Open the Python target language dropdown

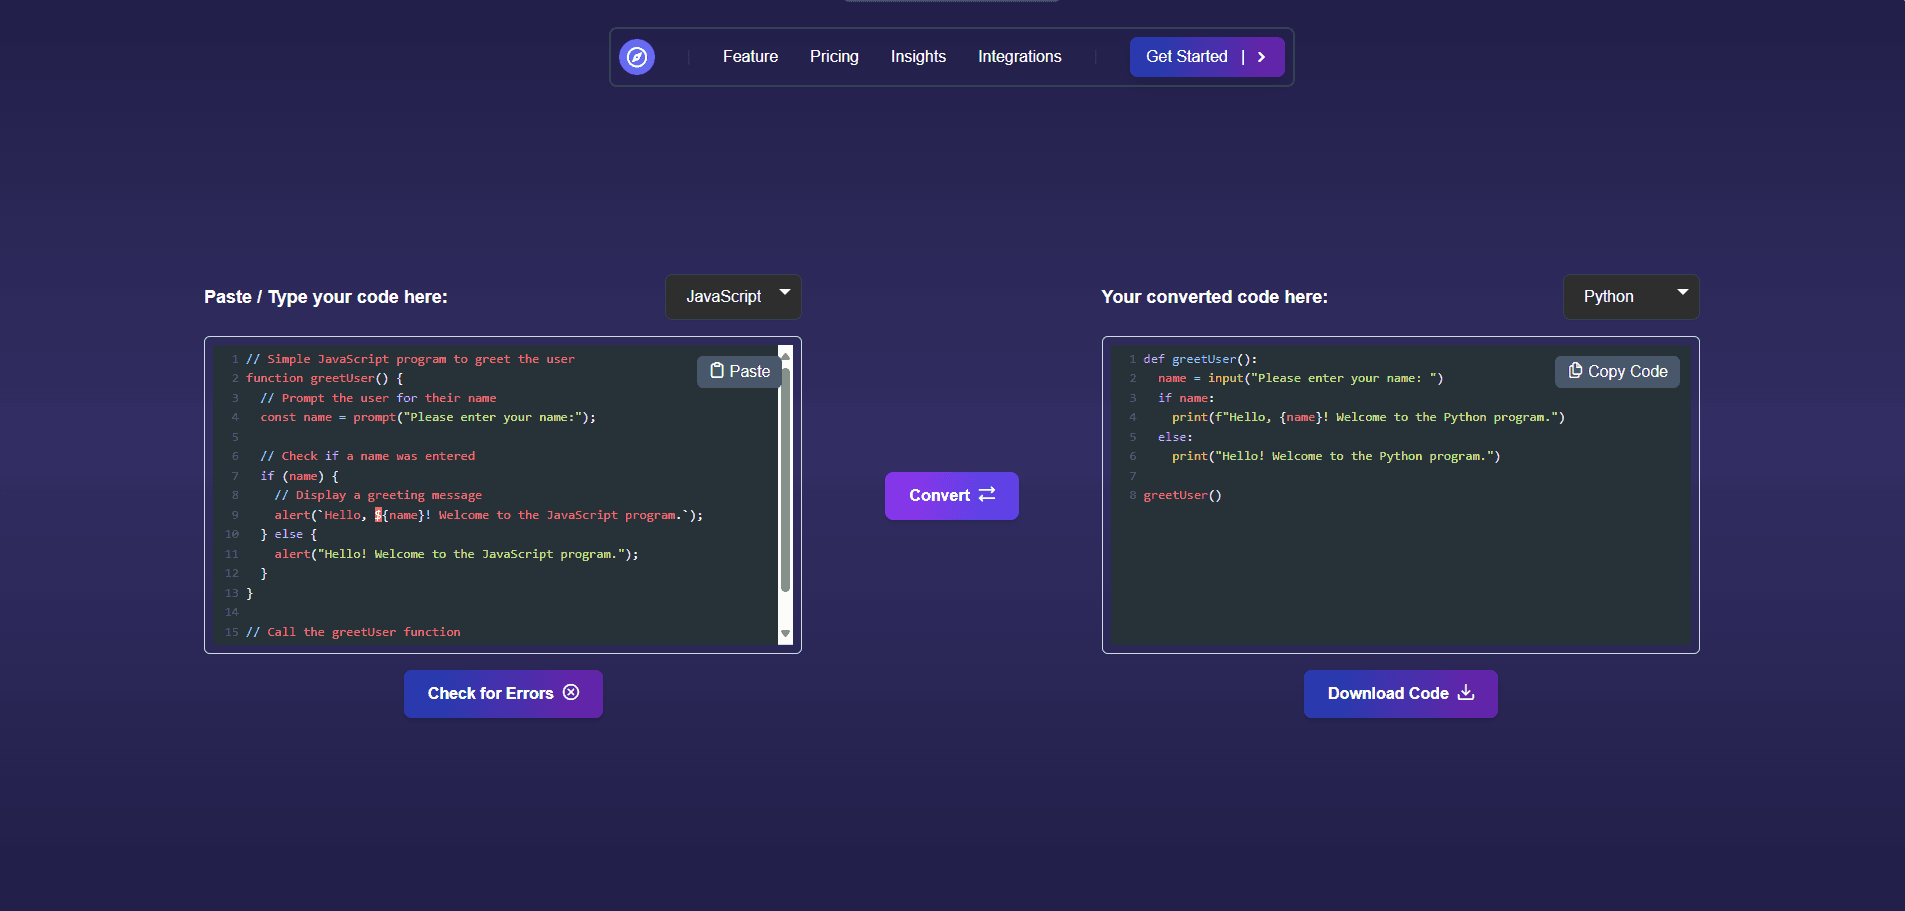[1631, 297]
